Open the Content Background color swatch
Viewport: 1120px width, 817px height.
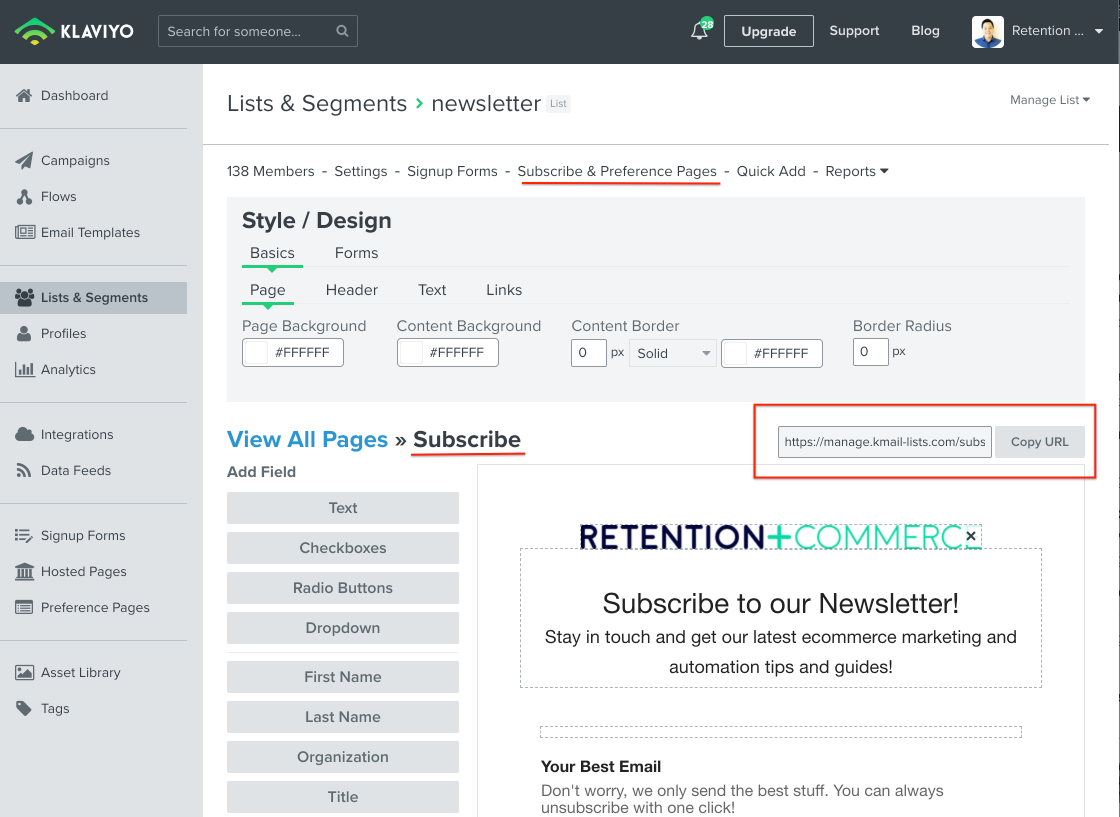[411, 353]
